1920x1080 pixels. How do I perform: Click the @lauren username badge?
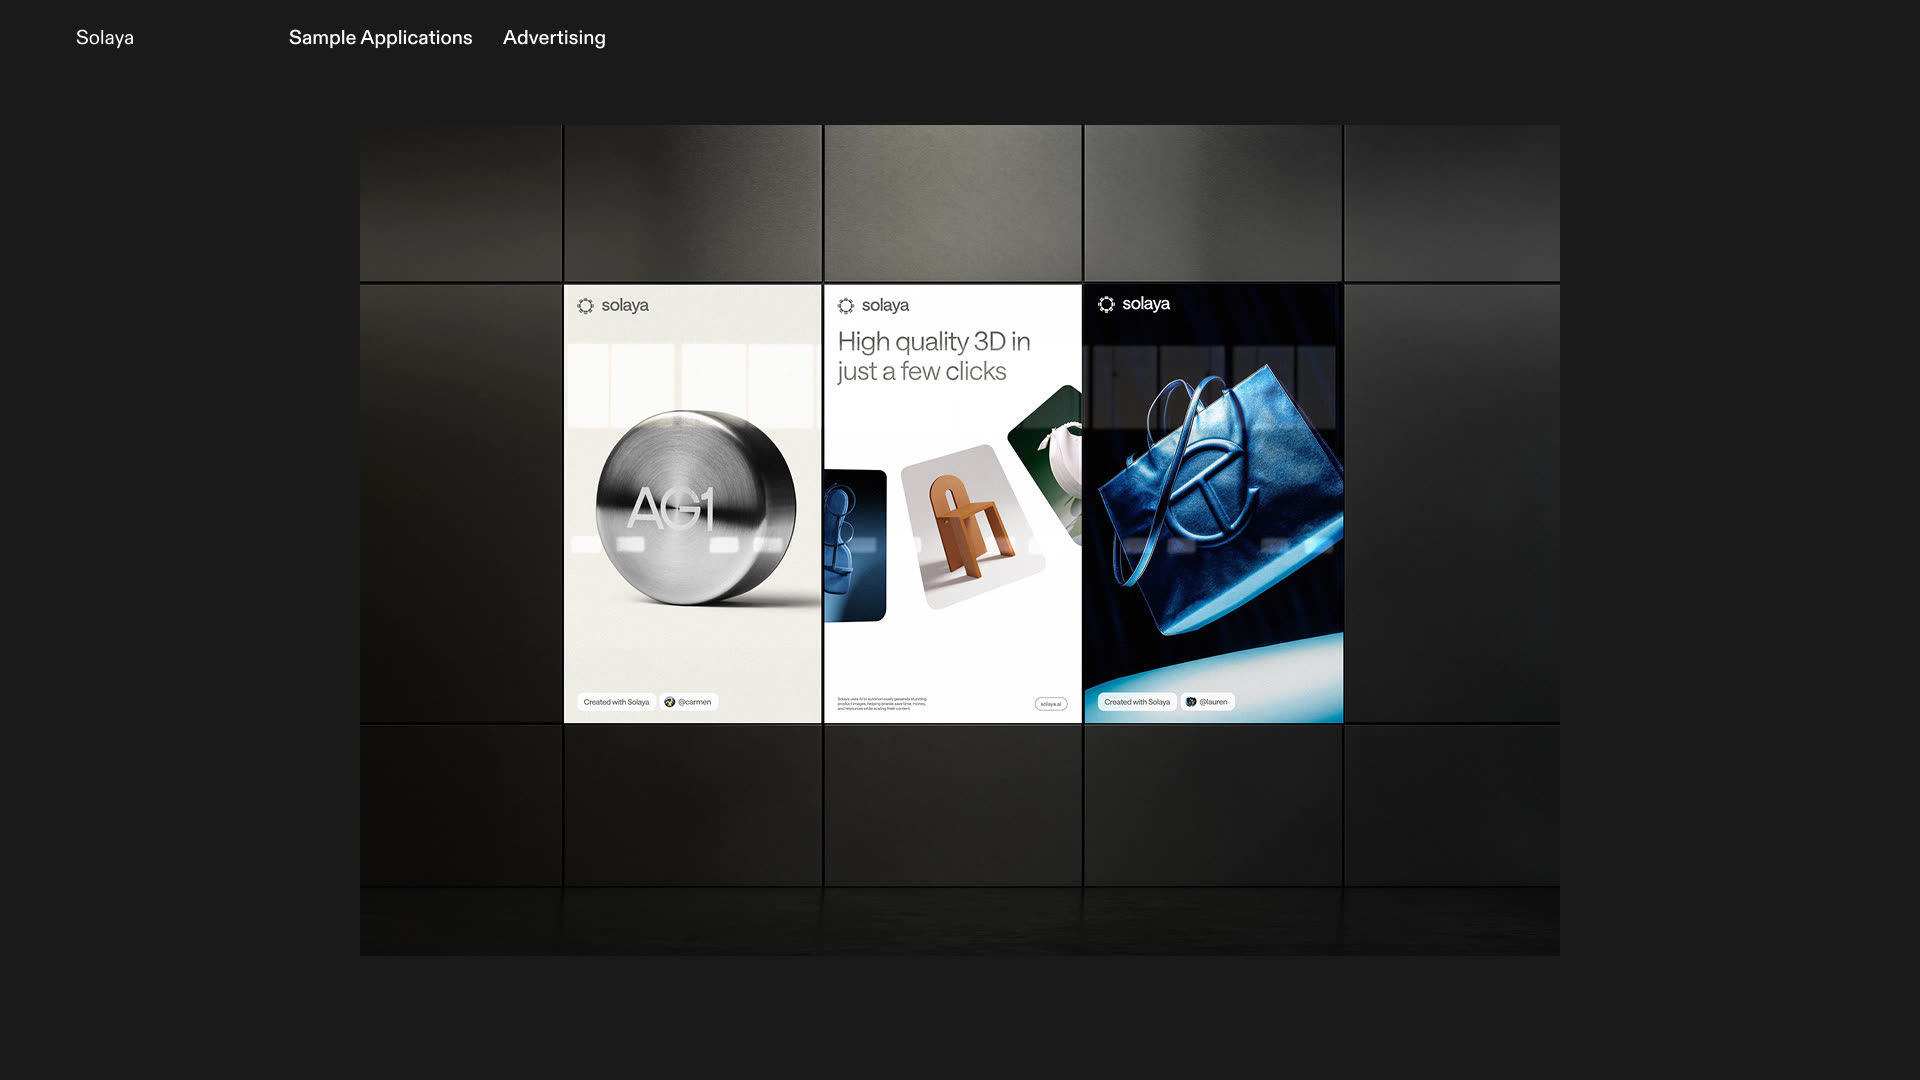[1213, 701]
